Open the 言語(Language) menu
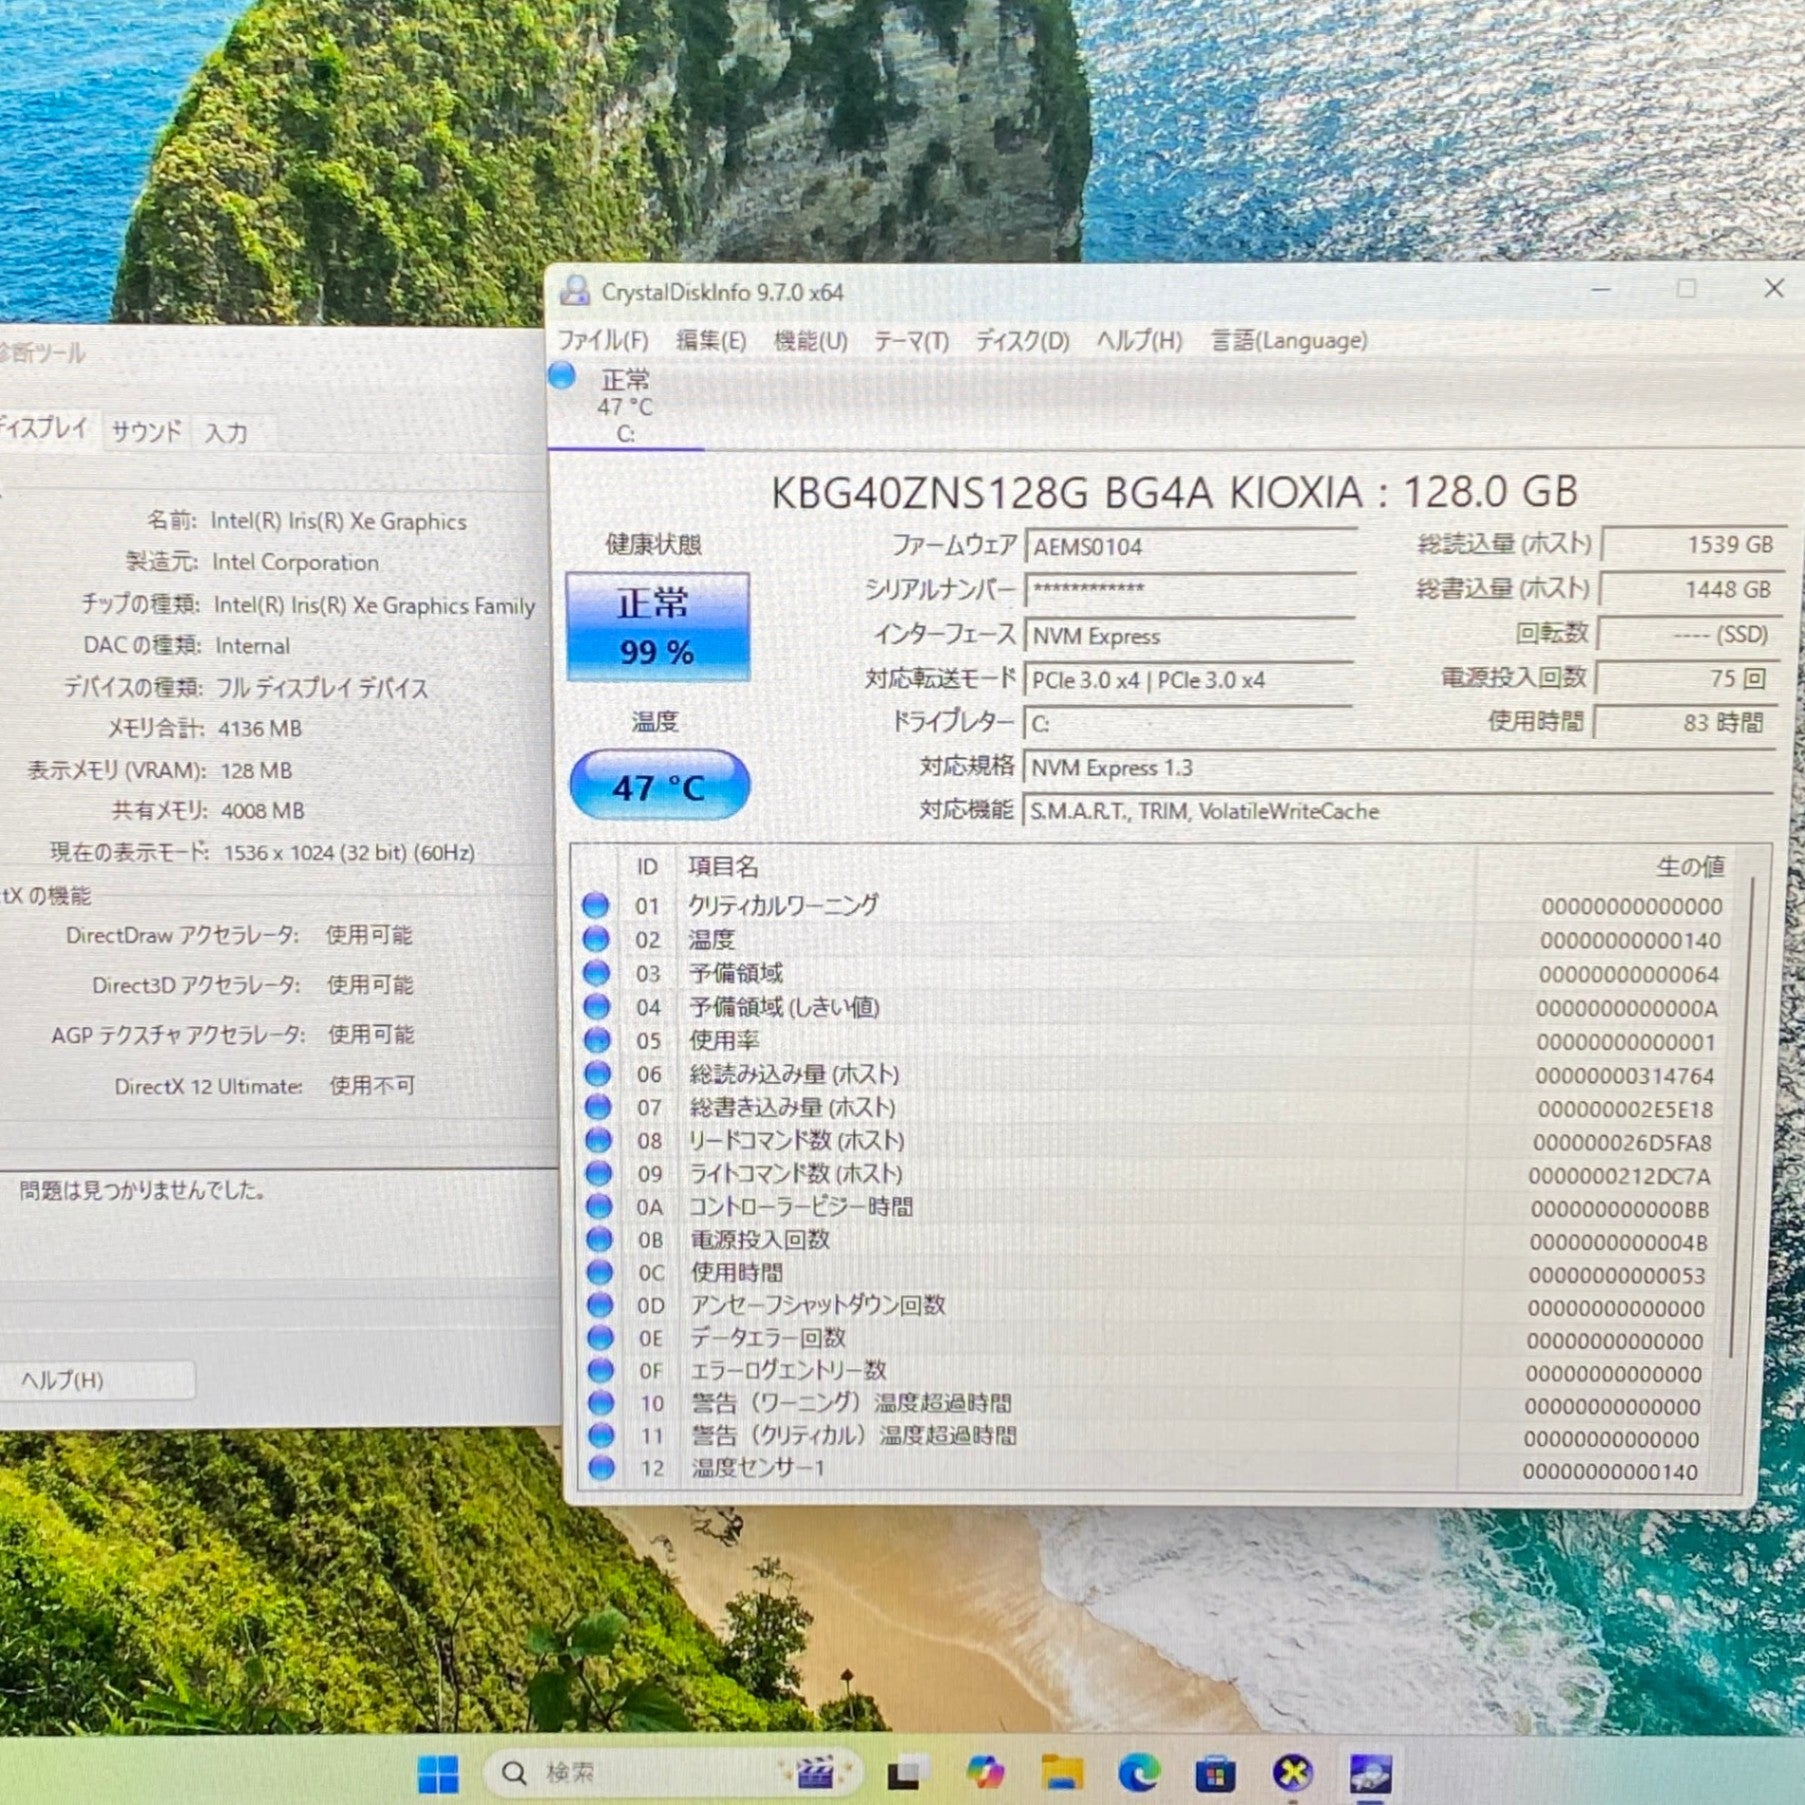The width and height of the screenshot is (1805, 1805). click(x=1288, y=341)
